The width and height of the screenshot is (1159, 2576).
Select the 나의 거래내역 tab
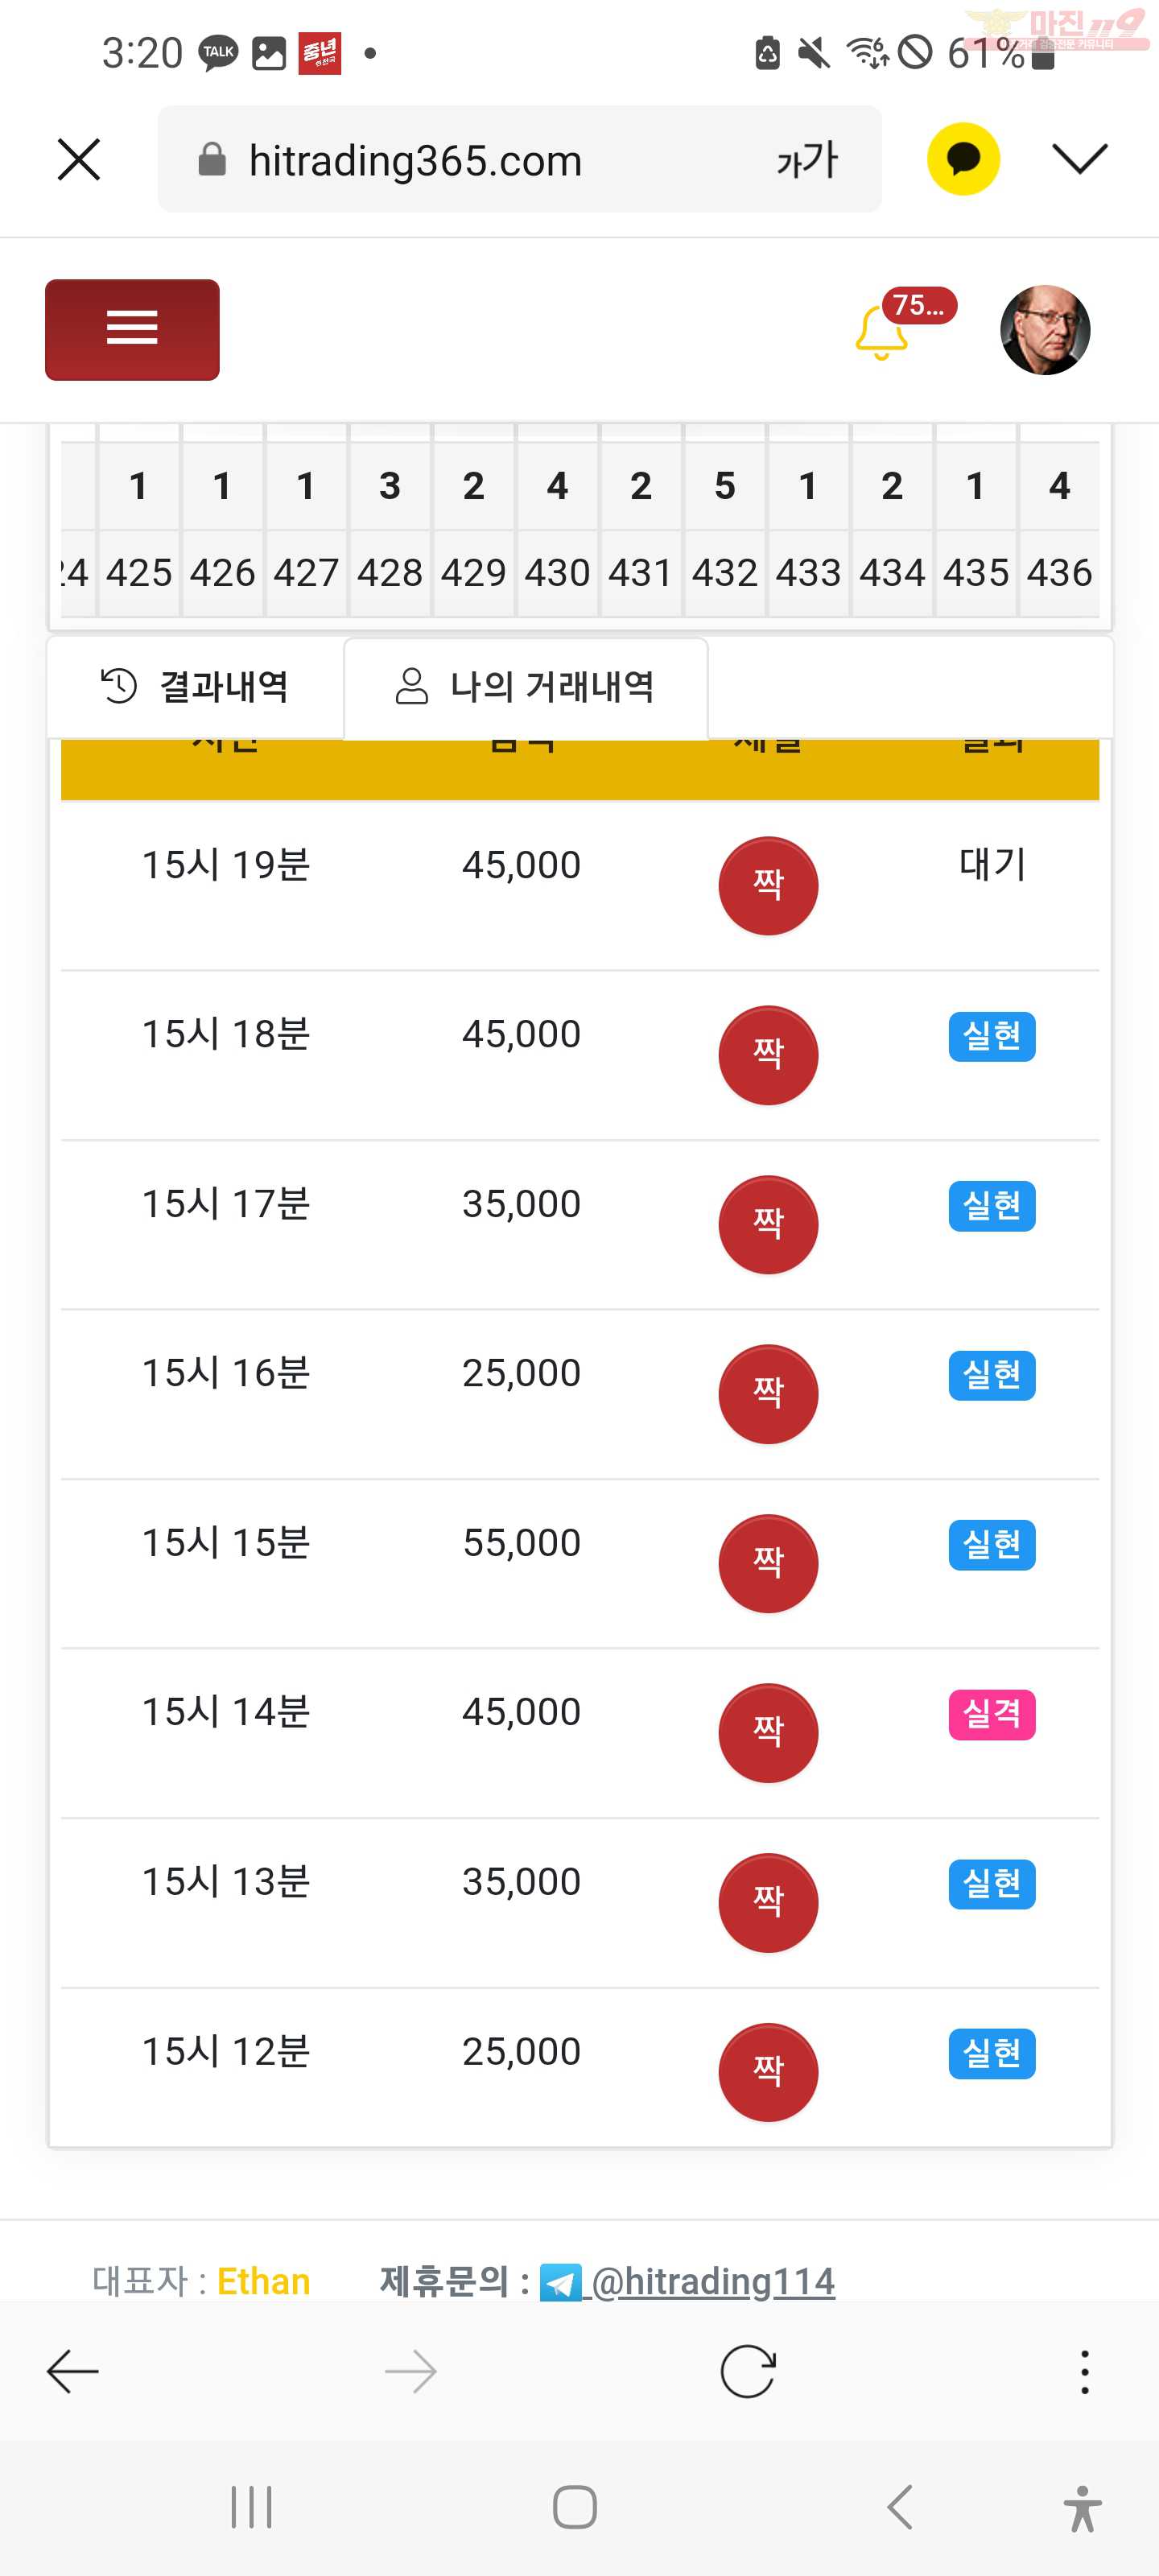coord(526,687)
